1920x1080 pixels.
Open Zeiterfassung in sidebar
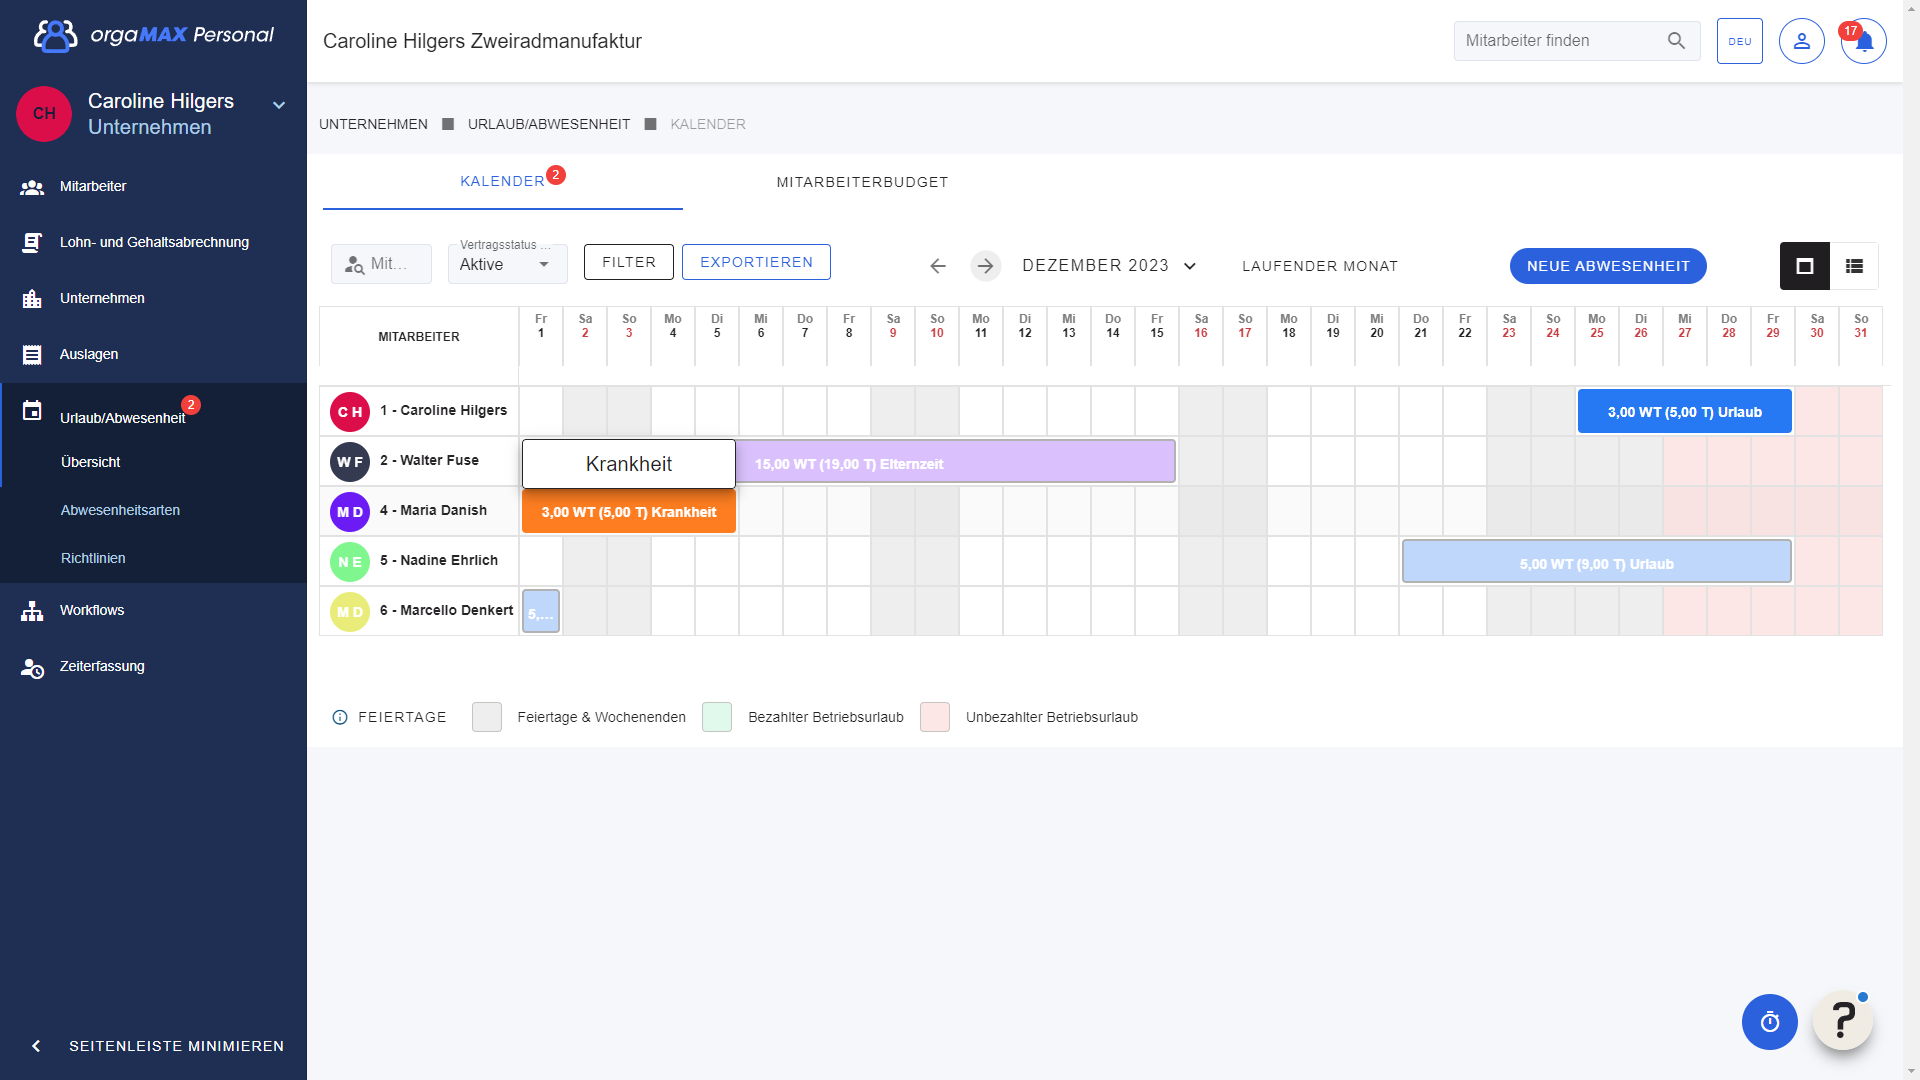[x=102, y=666]
